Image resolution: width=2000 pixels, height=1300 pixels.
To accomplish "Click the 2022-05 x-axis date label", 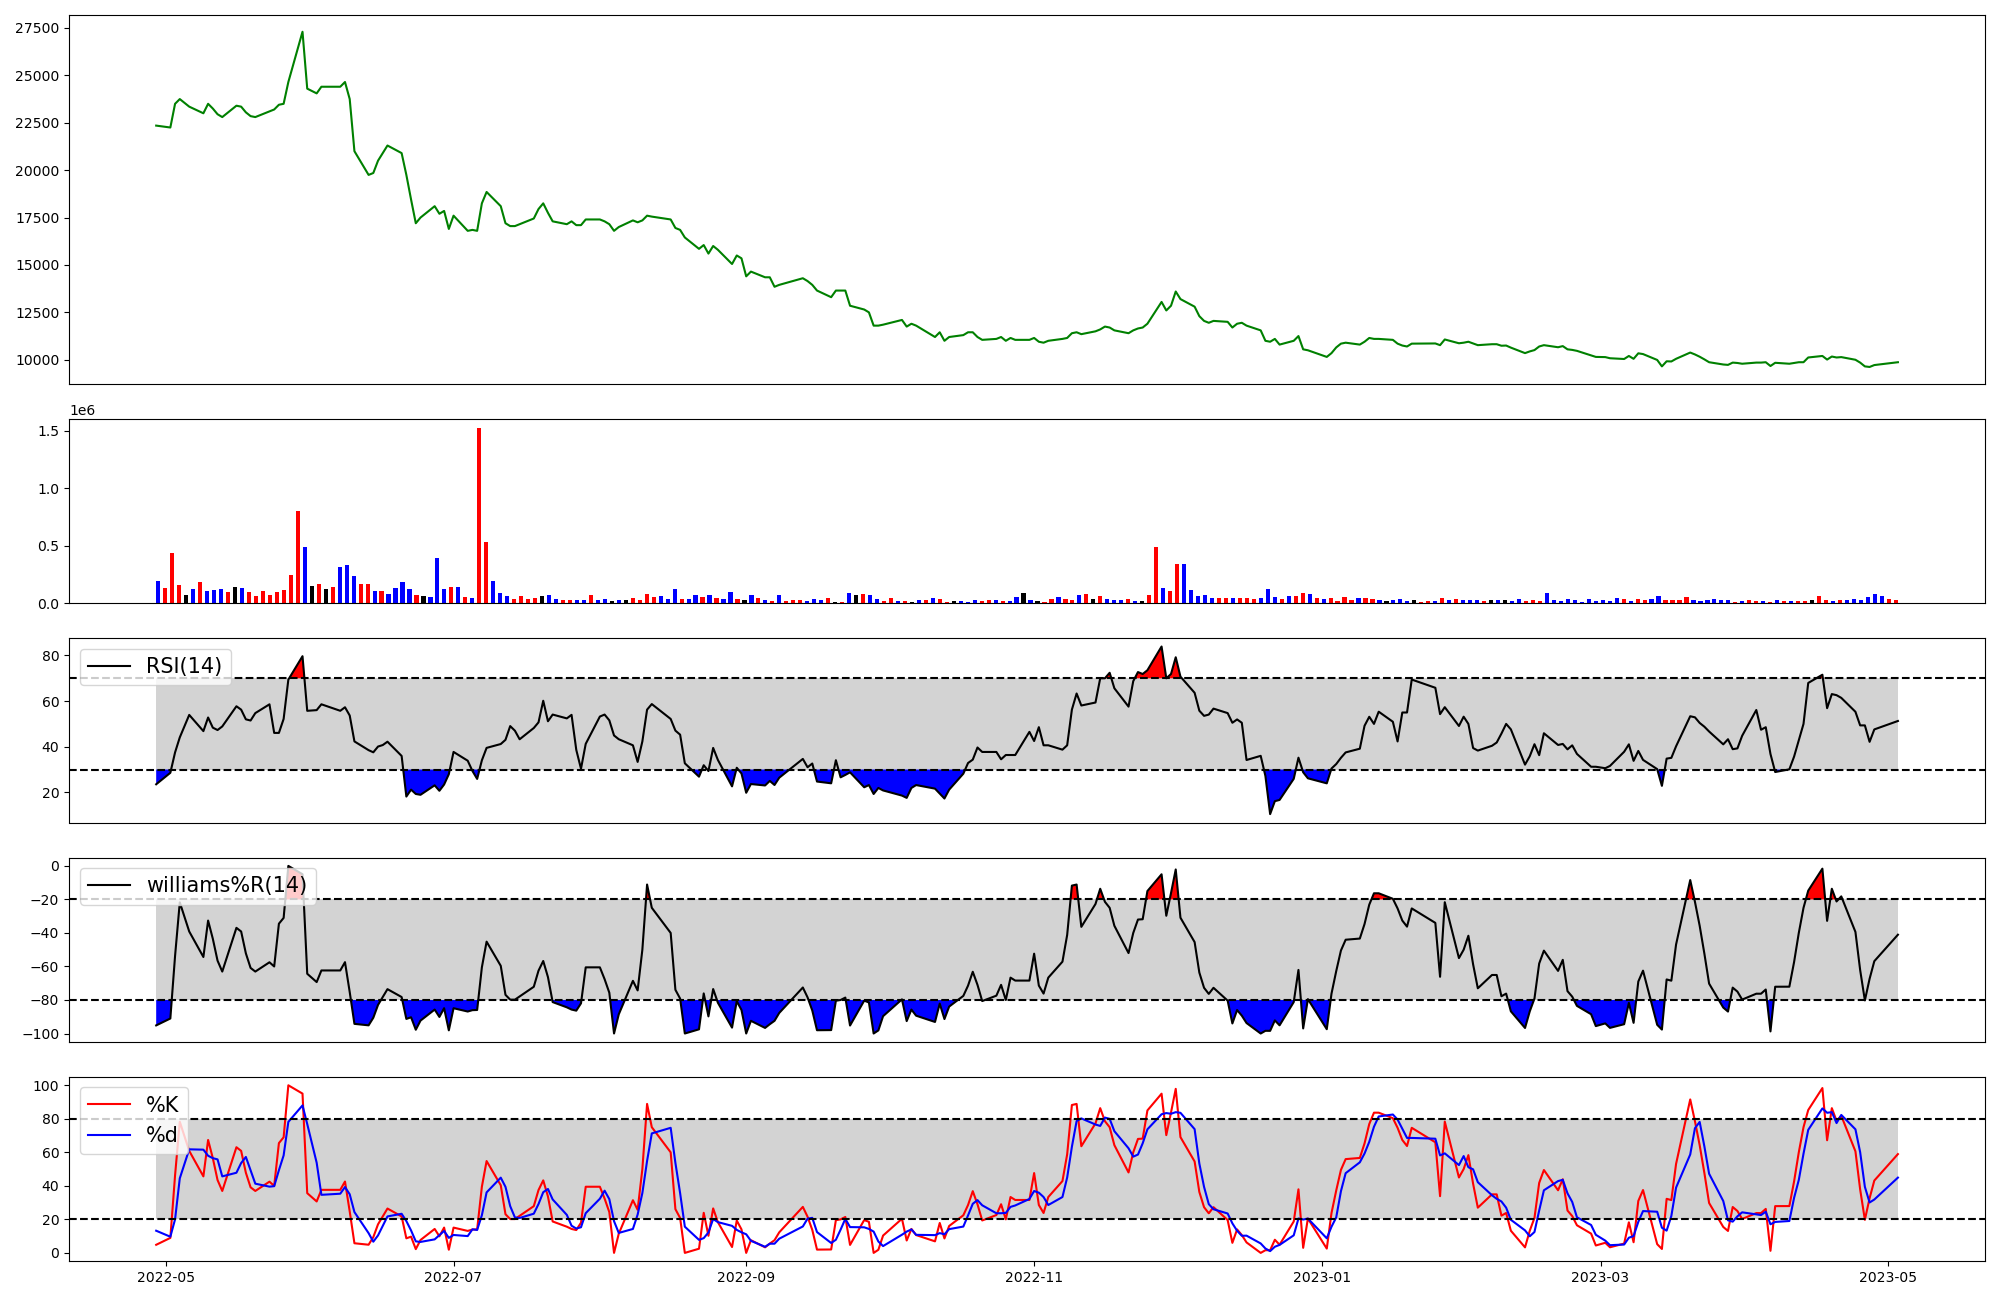I will (165, 1277).
